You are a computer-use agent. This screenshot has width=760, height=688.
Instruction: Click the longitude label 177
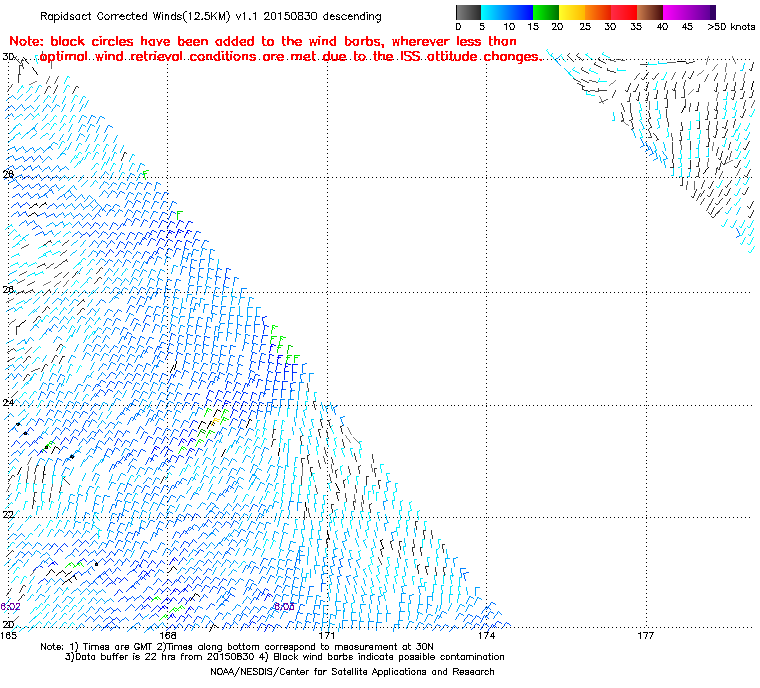(646, 635)
